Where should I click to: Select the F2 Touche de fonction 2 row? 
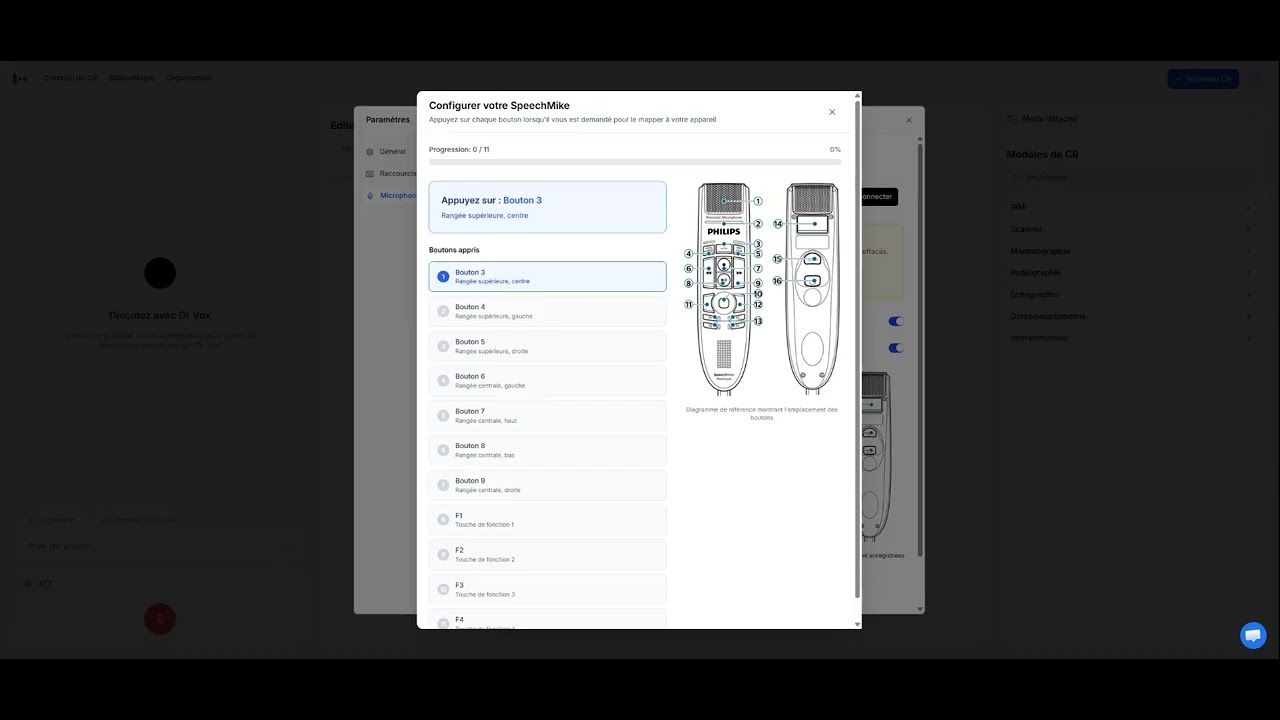547,554
